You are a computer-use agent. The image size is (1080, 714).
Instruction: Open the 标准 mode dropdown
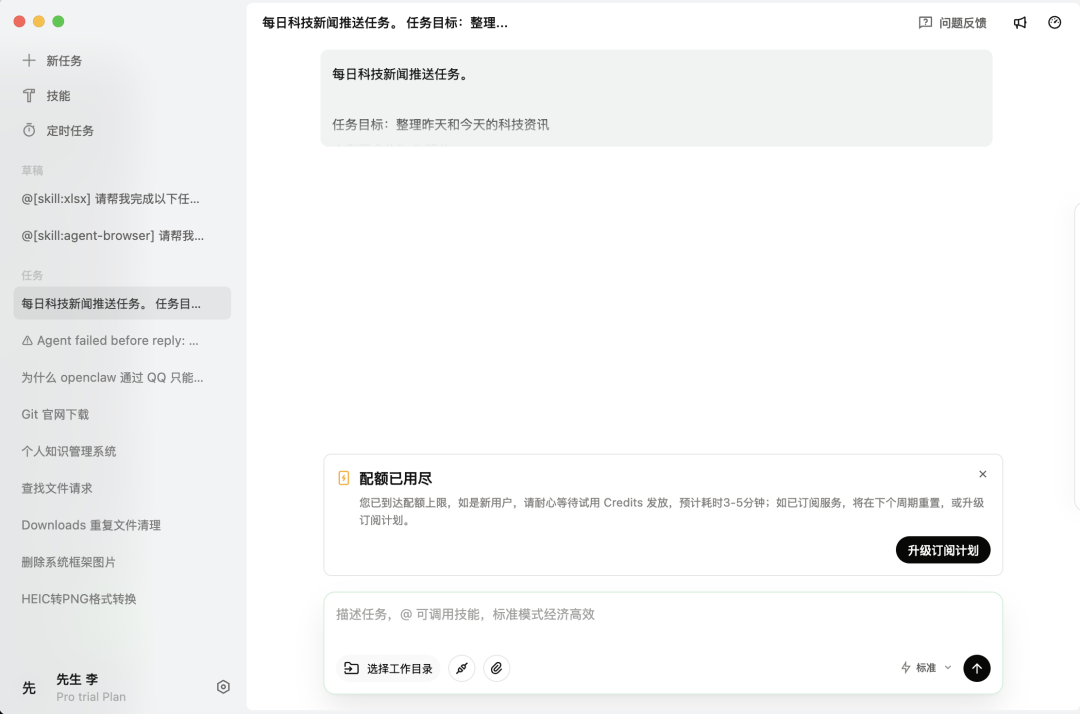pos(926,668)
